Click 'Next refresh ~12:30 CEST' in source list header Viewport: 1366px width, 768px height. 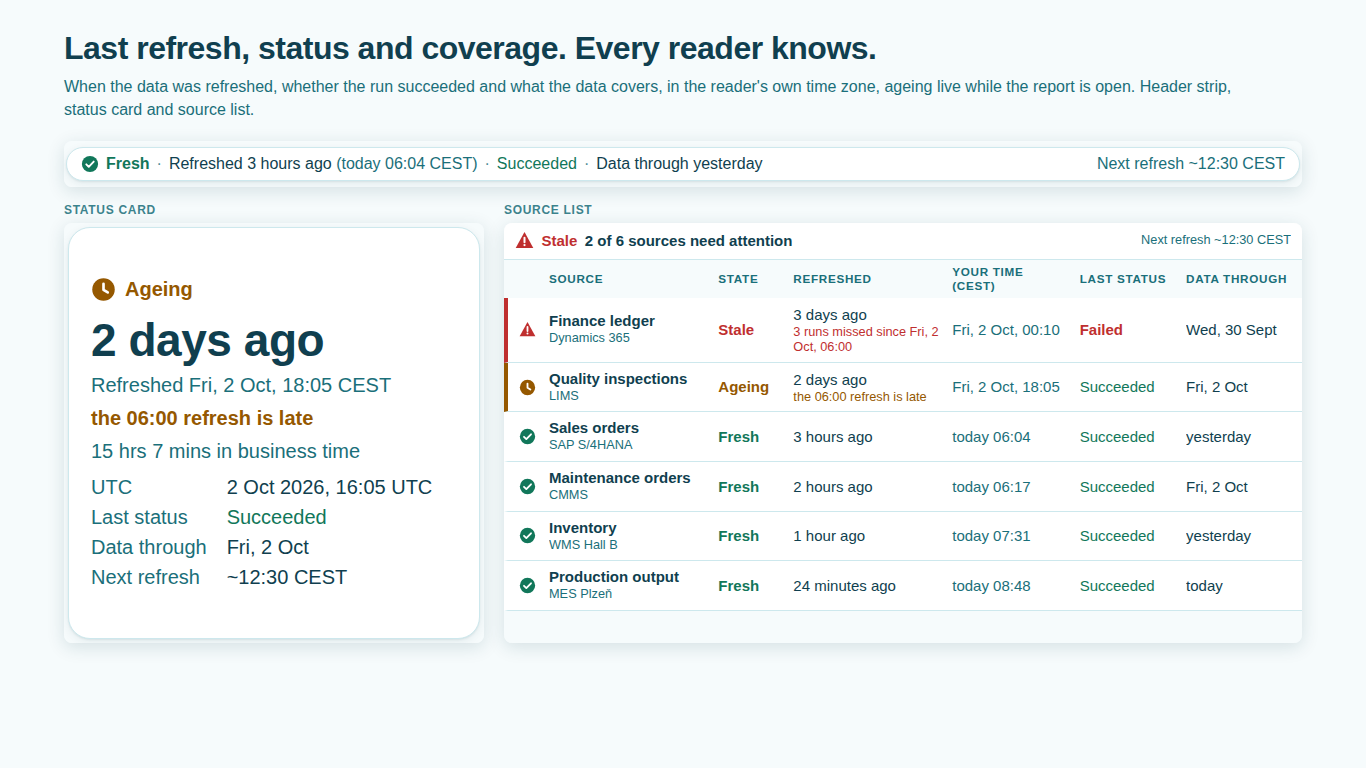tap(1216, 240)
